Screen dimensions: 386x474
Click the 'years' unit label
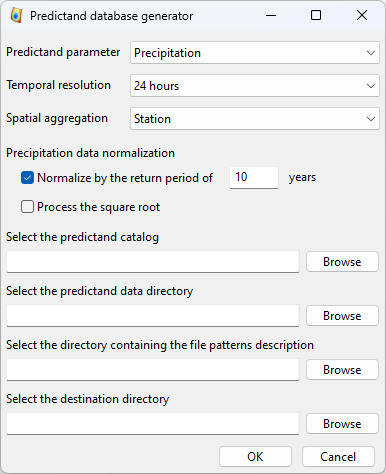click(302, 178)
